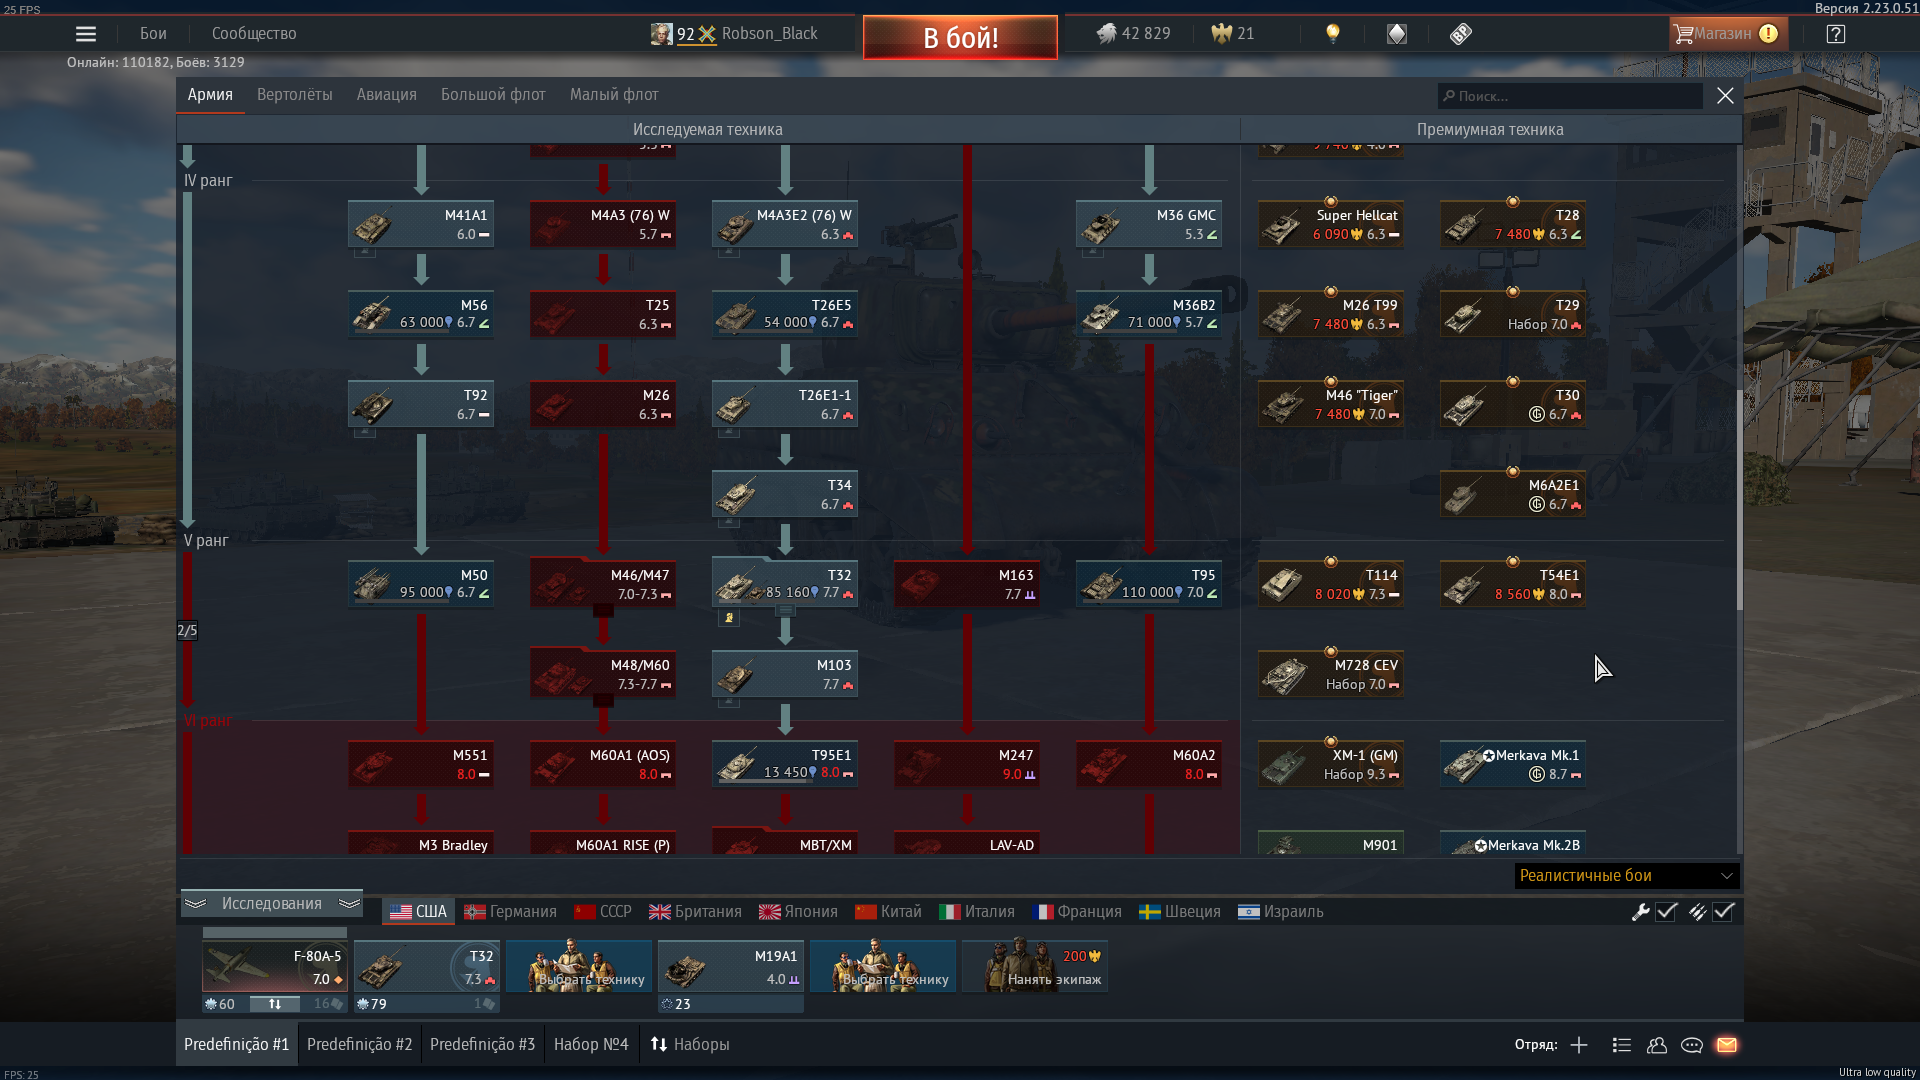1920x1080 pixels.
Task: Click the Golden Eagles balance icon
Action: [1221, 34]
